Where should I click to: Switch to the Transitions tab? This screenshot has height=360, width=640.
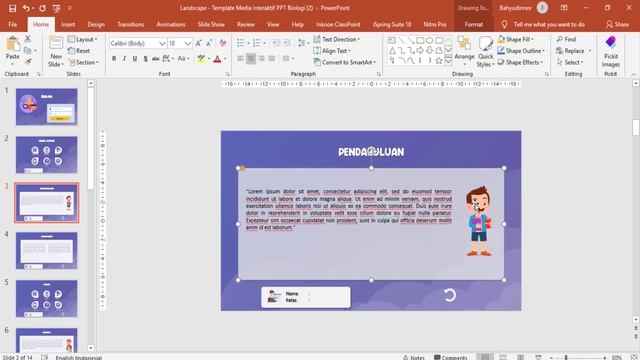[x=131, y=24]
